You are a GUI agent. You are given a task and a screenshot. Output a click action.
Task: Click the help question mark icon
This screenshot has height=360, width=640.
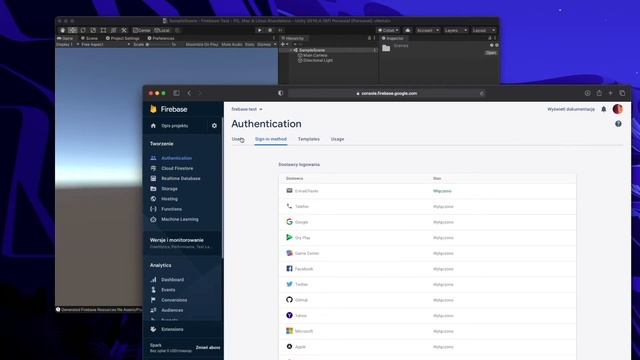[618, 124]
